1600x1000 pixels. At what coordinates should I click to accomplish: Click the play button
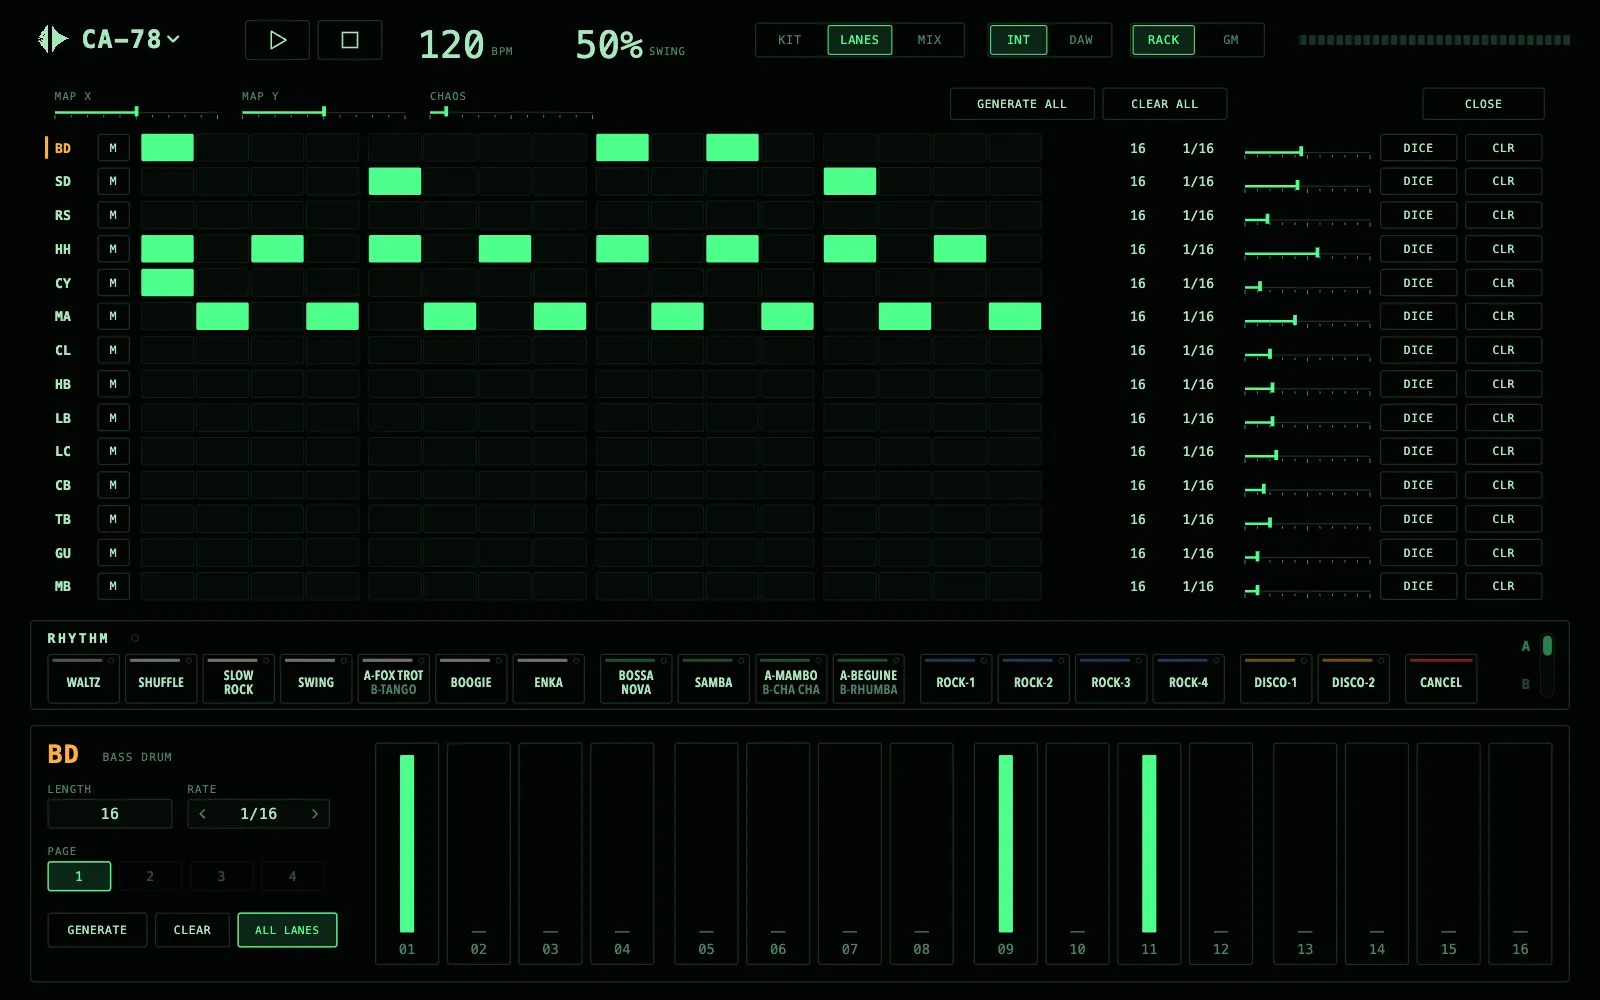[278, 40]
